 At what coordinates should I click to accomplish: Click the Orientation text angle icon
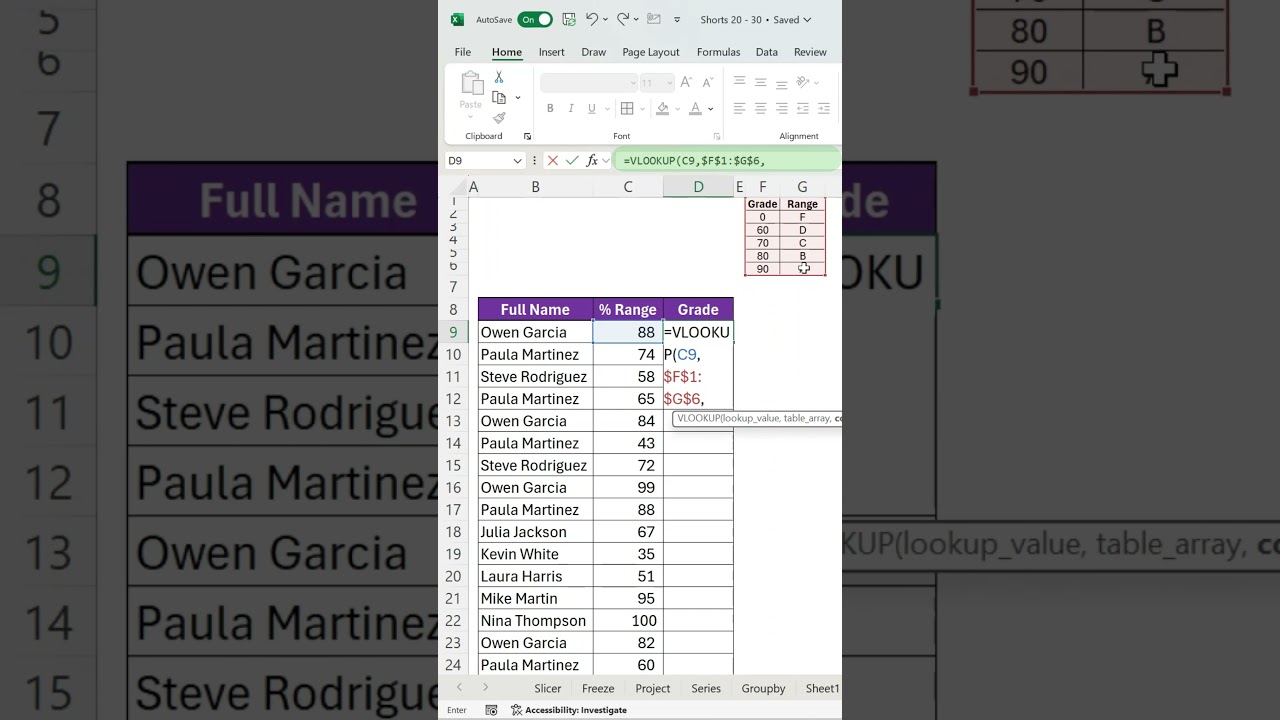[804, 82]
